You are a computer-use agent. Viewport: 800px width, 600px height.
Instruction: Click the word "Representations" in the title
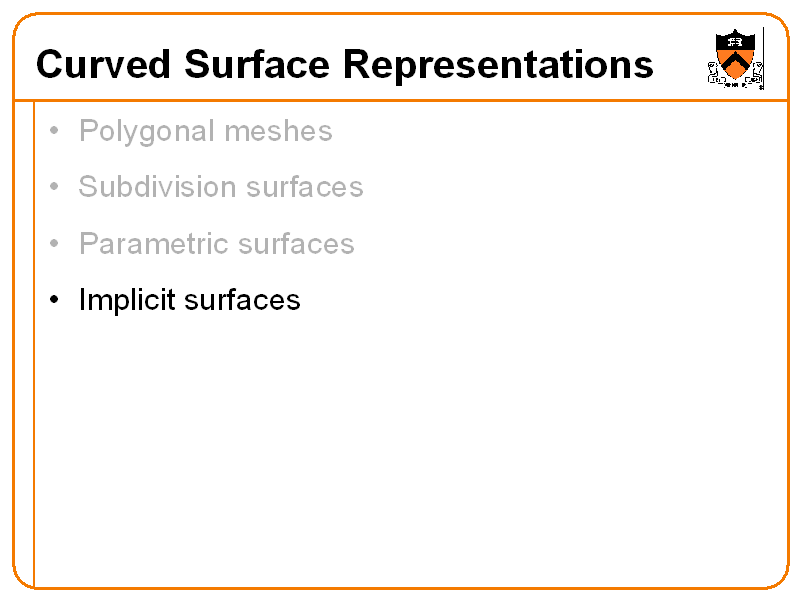tap(499, 65)
